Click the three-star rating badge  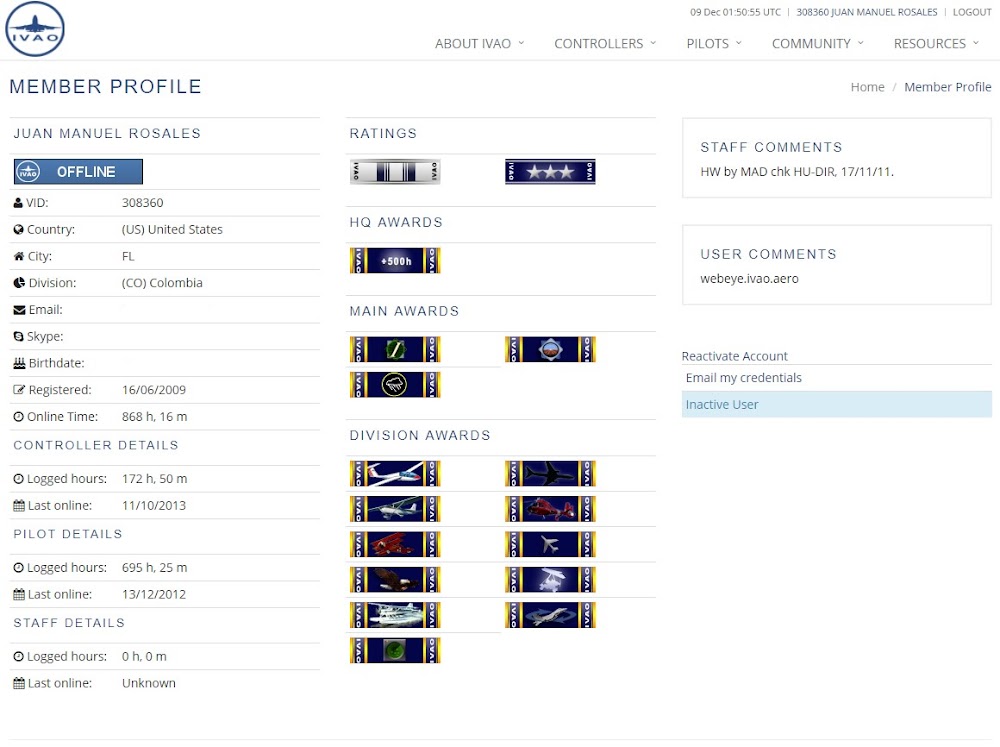[550, 172]
